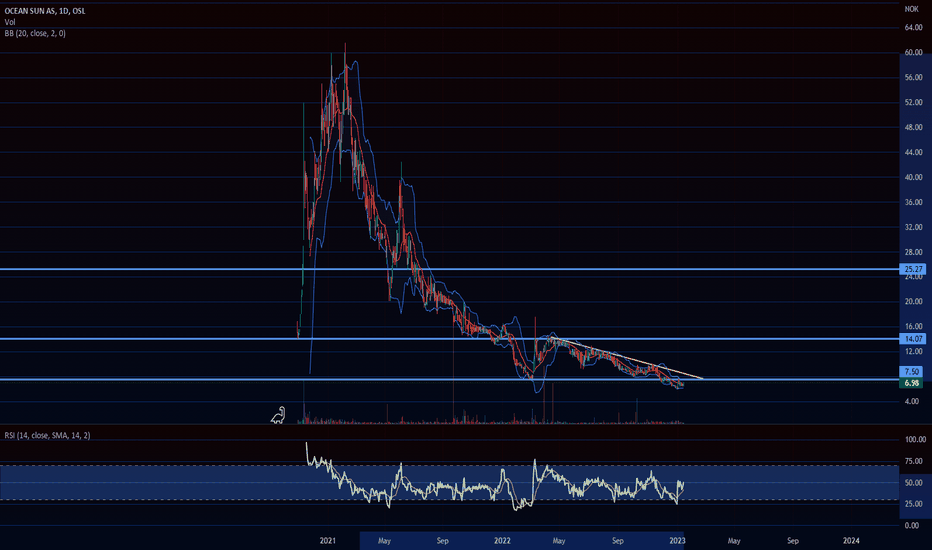
Task: Click the 75.00 RSI scale value
Action: point(914,461)
